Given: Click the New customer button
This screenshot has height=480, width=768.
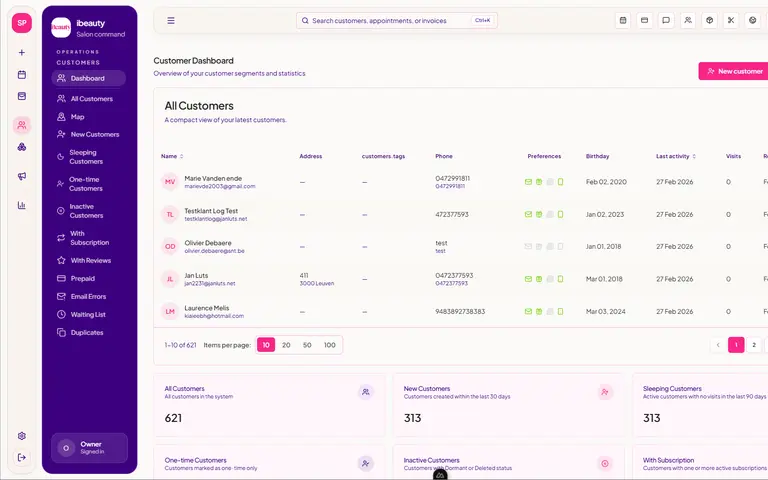Looking at the screenshot, I should pos(734,71).
